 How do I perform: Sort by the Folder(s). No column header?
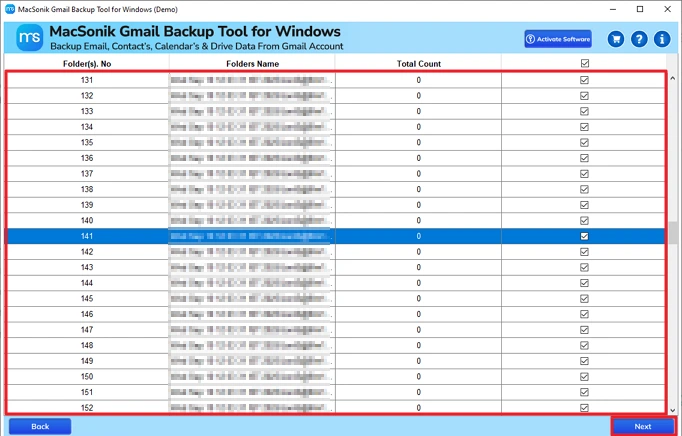87,64
